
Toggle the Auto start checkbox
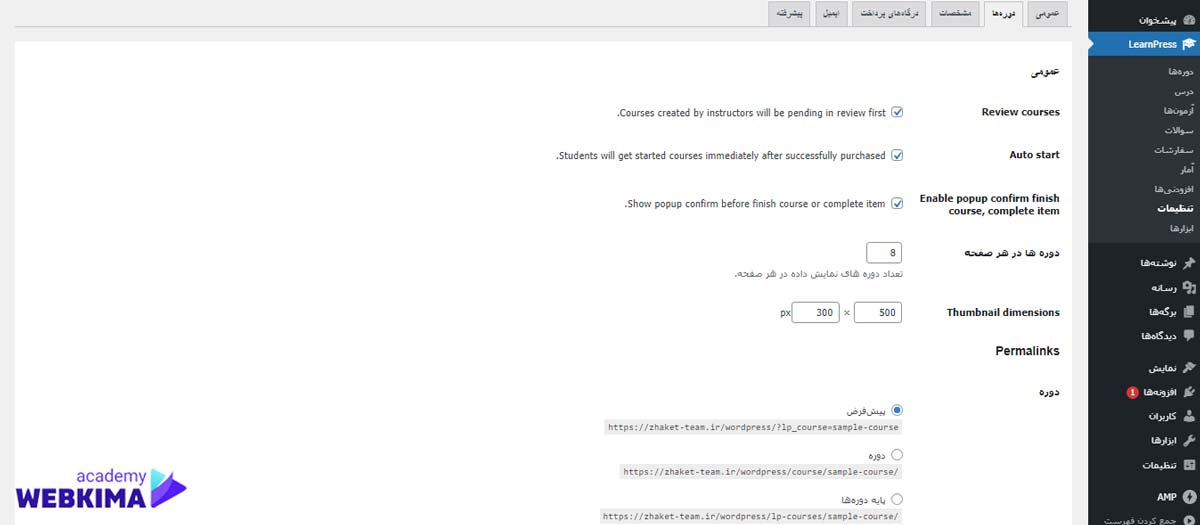point(897,155)
